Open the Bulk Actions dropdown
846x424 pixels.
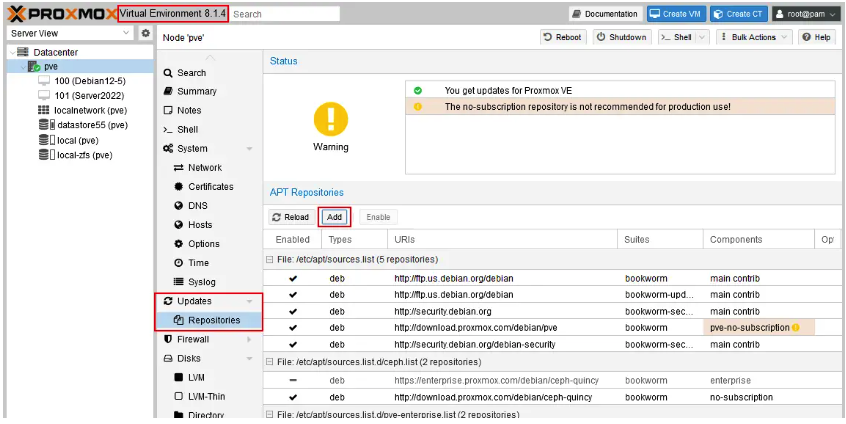(754, 37)
